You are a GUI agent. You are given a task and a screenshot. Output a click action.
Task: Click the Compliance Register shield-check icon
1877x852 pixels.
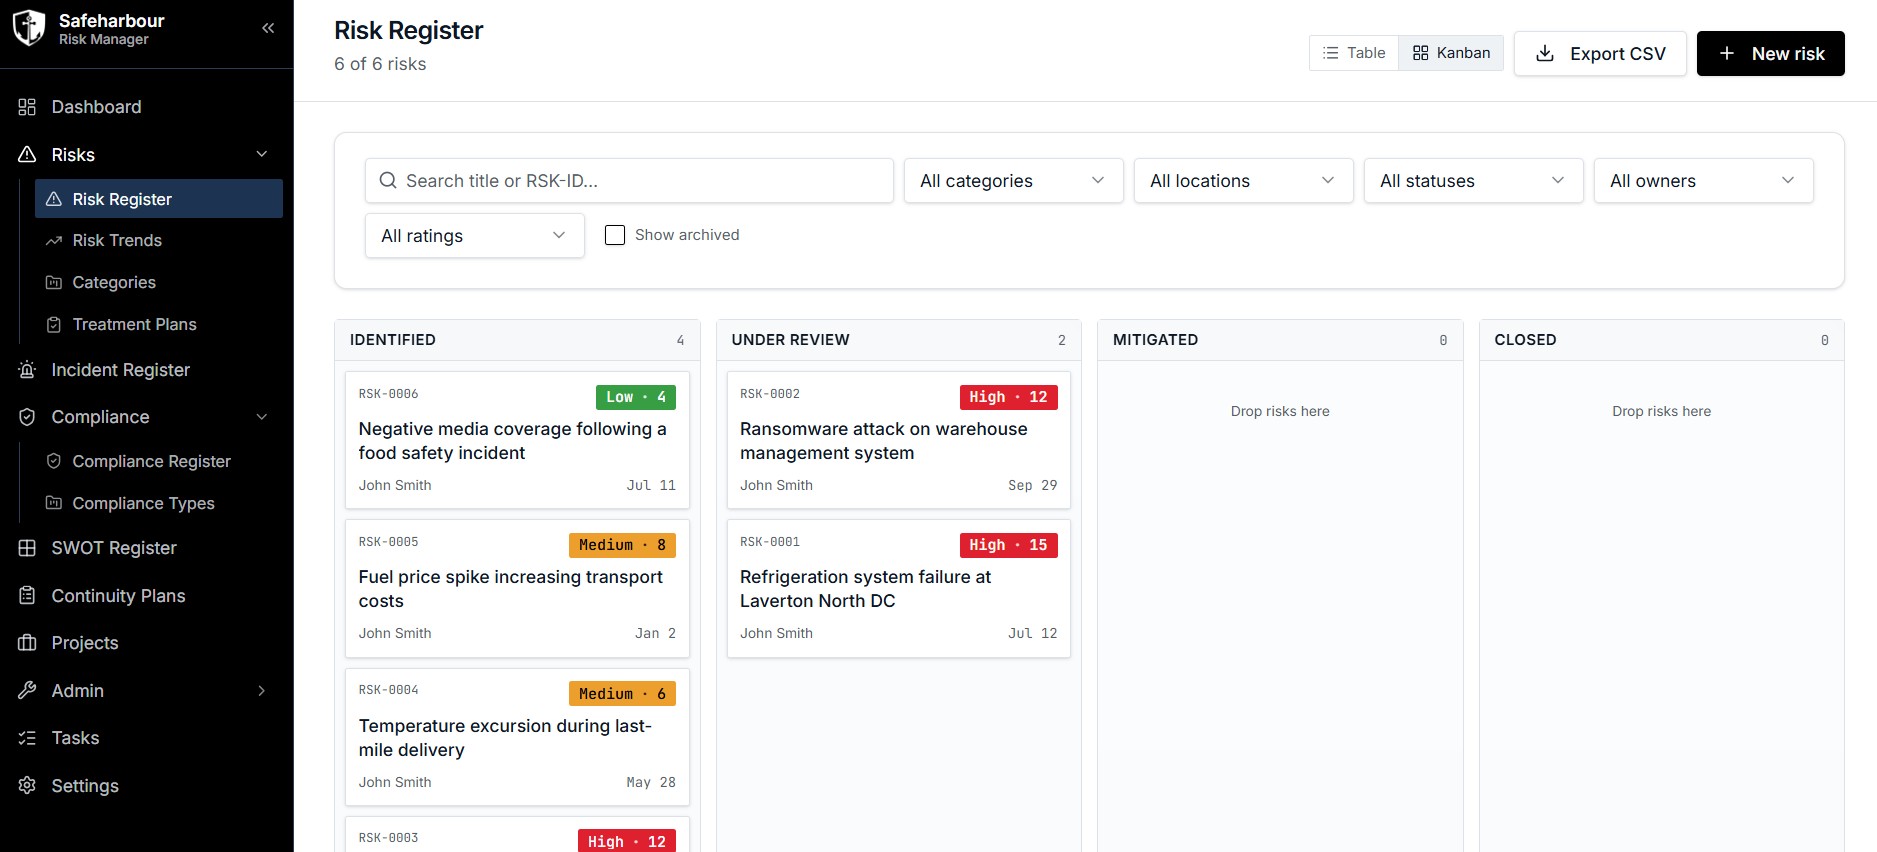pos(54,461)
